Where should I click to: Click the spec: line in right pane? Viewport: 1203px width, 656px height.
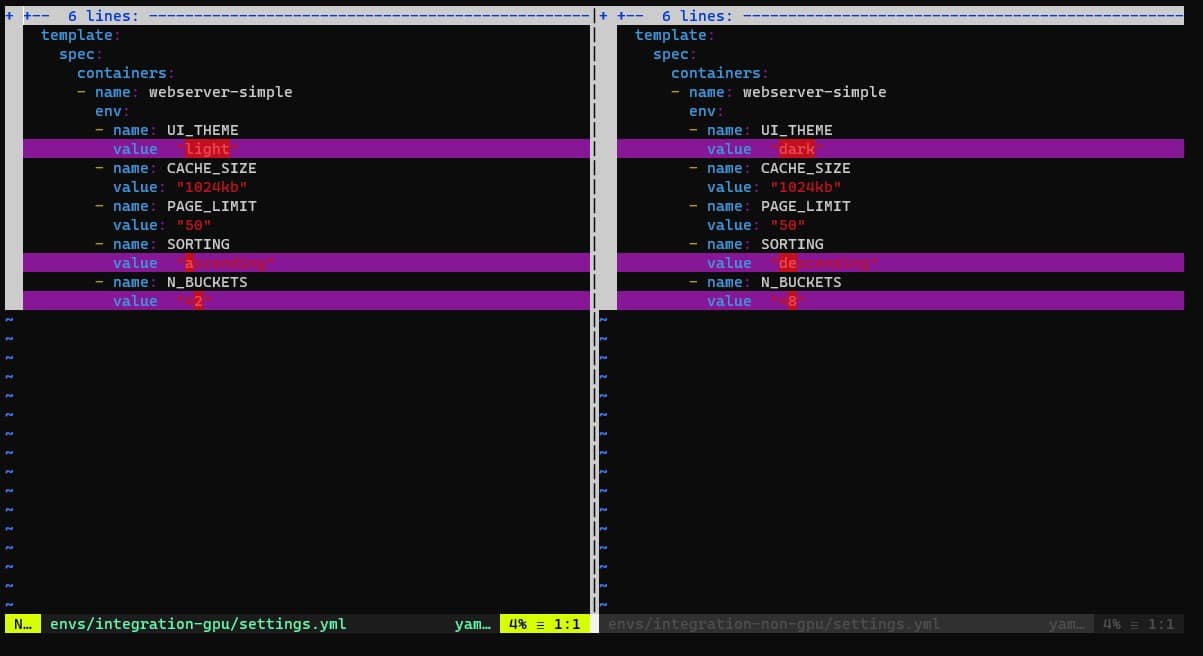[x=675, y=54]
